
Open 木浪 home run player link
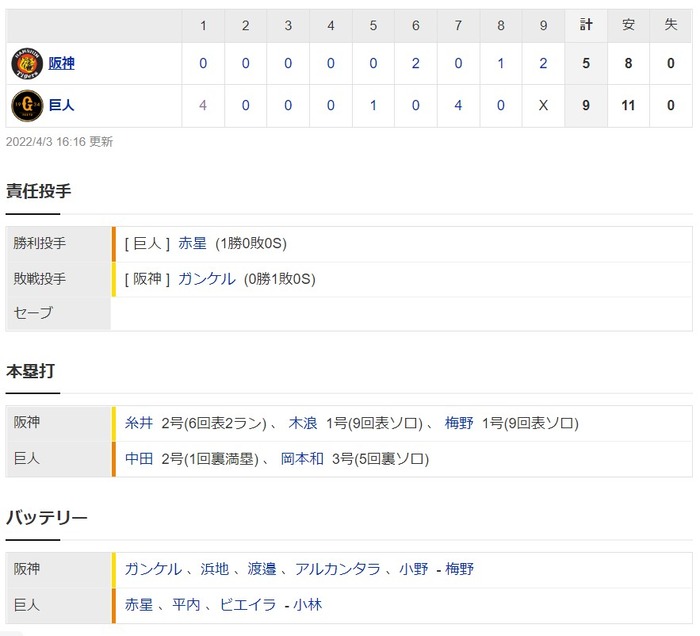(x=303, y=423)
